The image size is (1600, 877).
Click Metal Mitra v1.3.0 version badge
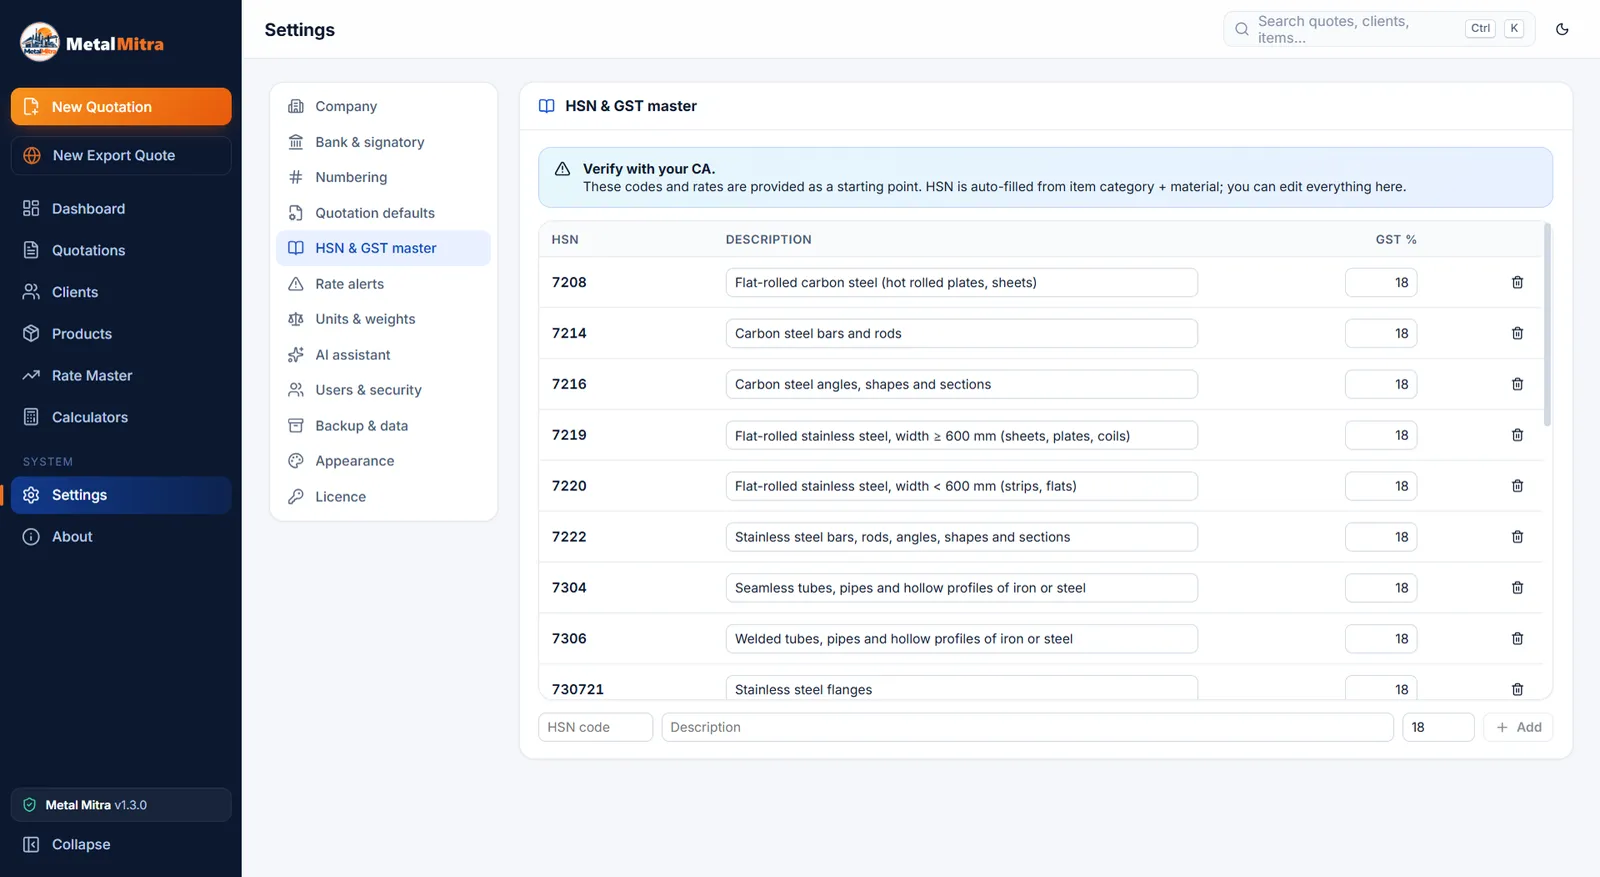(121, 805)
